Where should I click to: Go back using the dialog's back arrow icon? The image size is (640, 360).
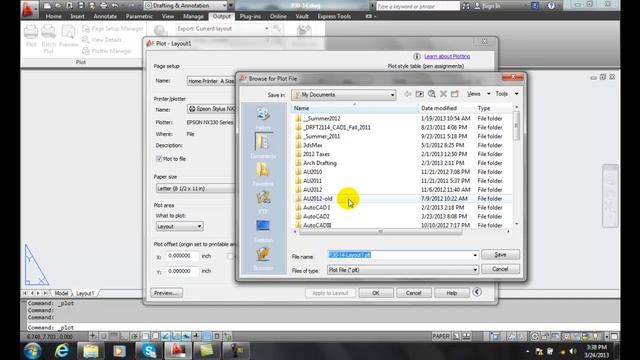coord(407,94)
